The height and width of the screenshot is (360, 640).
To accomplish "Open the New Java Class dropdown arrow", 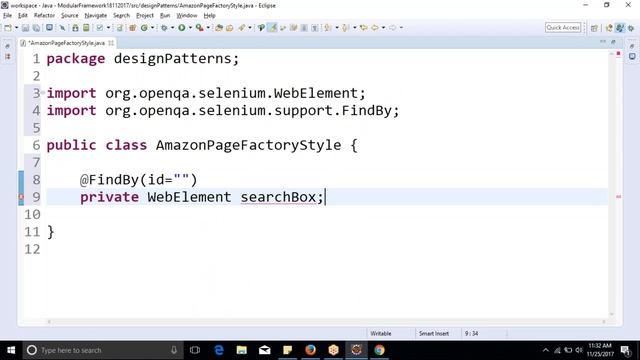I will click(x=153, y=28).
